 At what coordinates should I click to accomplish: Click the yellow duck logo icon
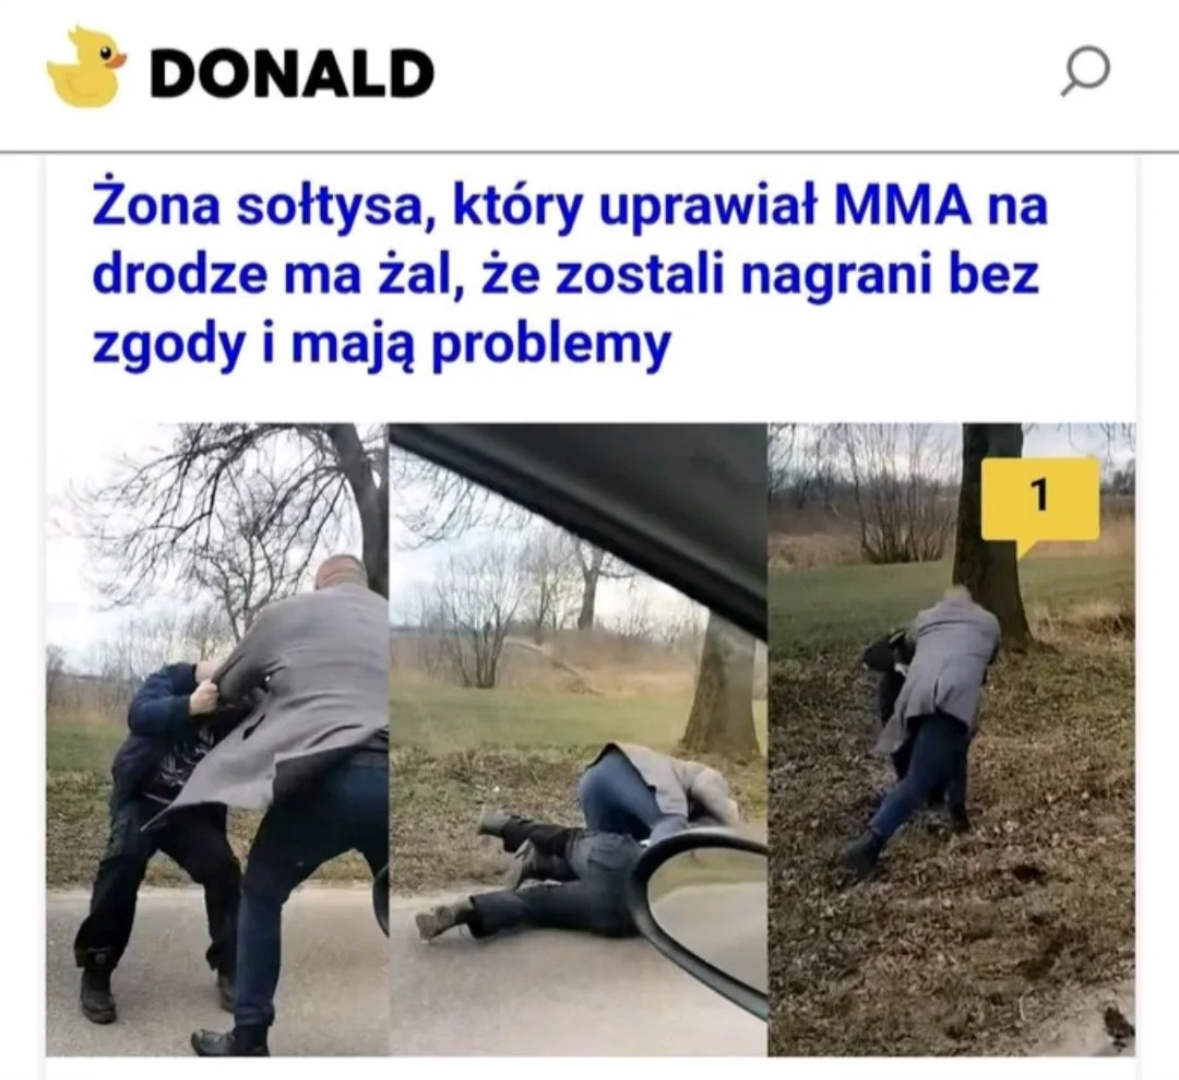[85, 66]
